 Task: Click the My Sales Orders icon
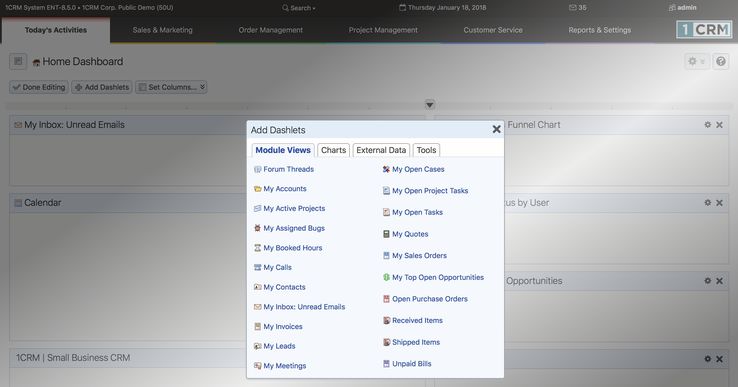point(386,256)
